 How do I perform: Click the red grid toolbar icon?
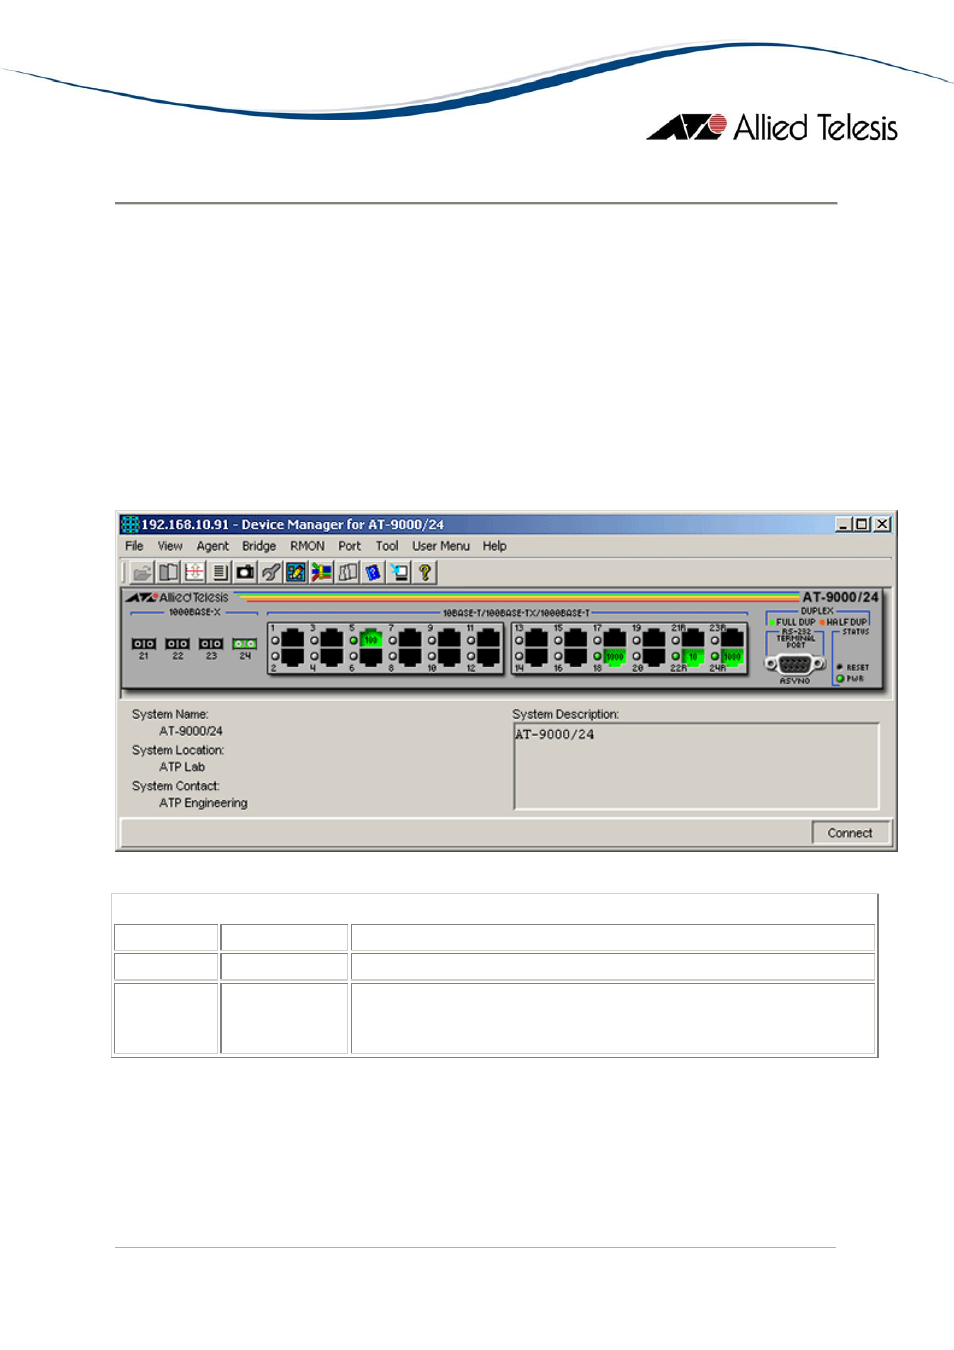pos(194,572)
